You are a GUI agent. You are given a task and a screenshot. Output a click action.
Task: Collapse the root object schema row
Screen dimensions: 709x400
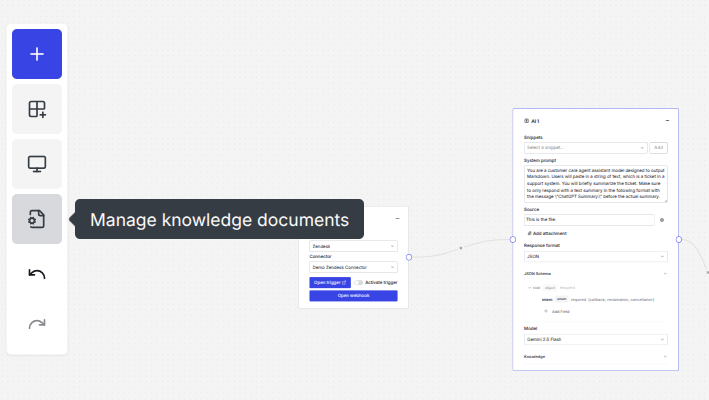[x=529, y=288]
